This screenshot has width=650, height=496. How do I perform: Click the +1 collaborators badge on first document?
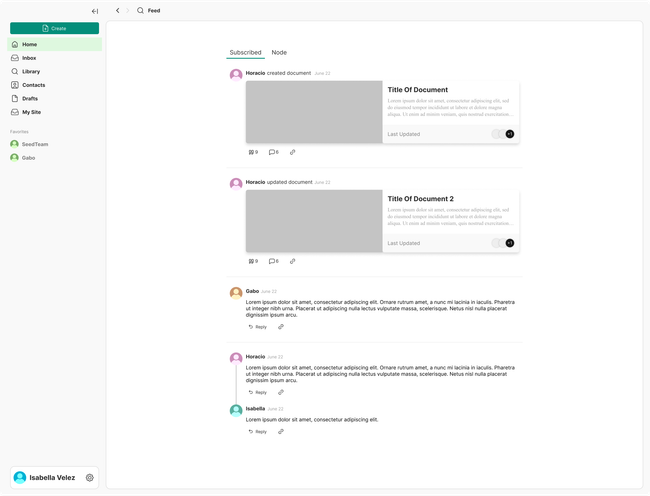coord(509,134)
